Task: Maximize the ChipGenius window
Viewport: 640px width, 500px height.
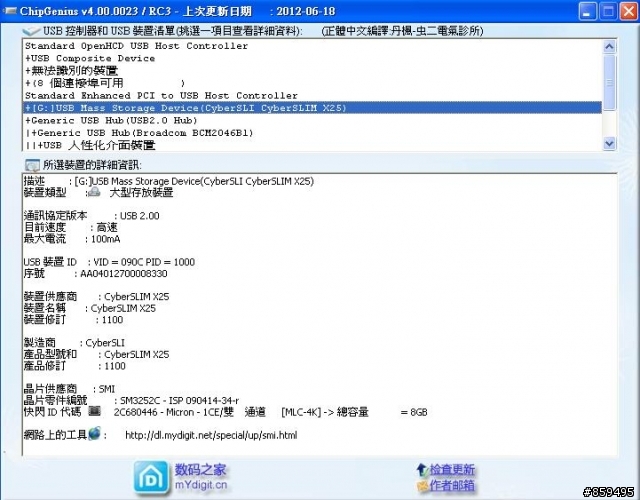Action: point(608,11)
